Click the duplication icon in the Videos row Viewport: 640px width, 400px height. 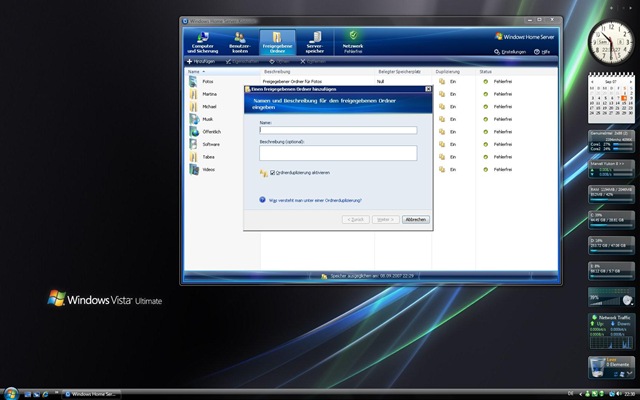point(442,169)
